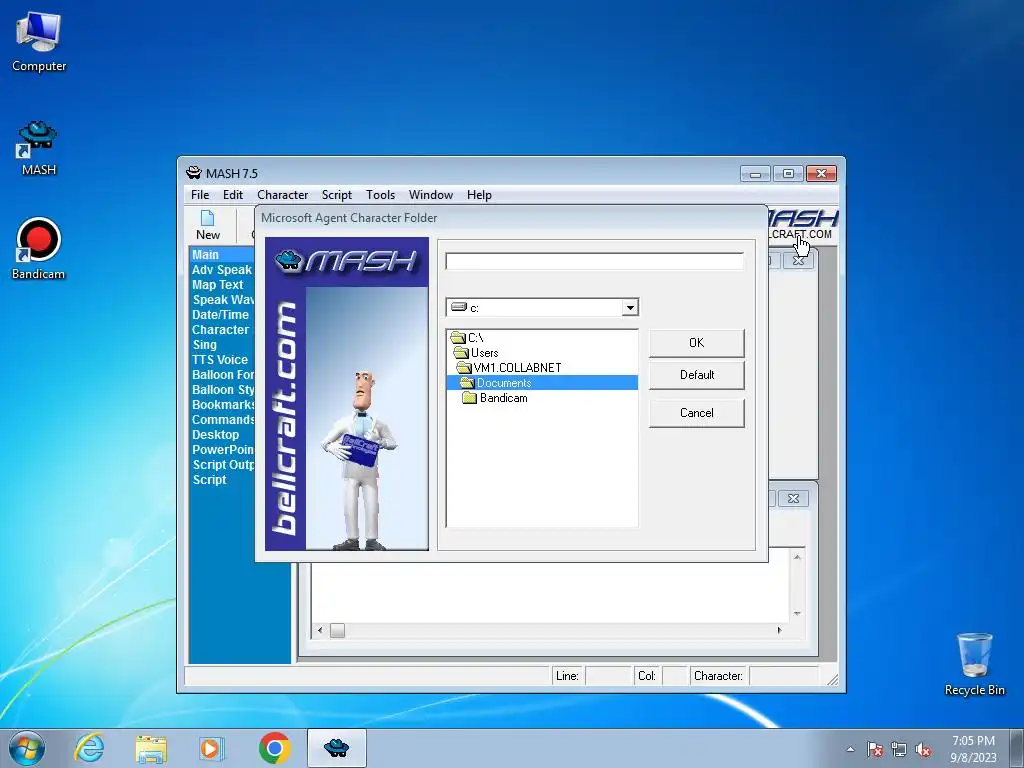Click the script pane scroll right arrow
The image size is (1024, 768).
coord(779,631)
